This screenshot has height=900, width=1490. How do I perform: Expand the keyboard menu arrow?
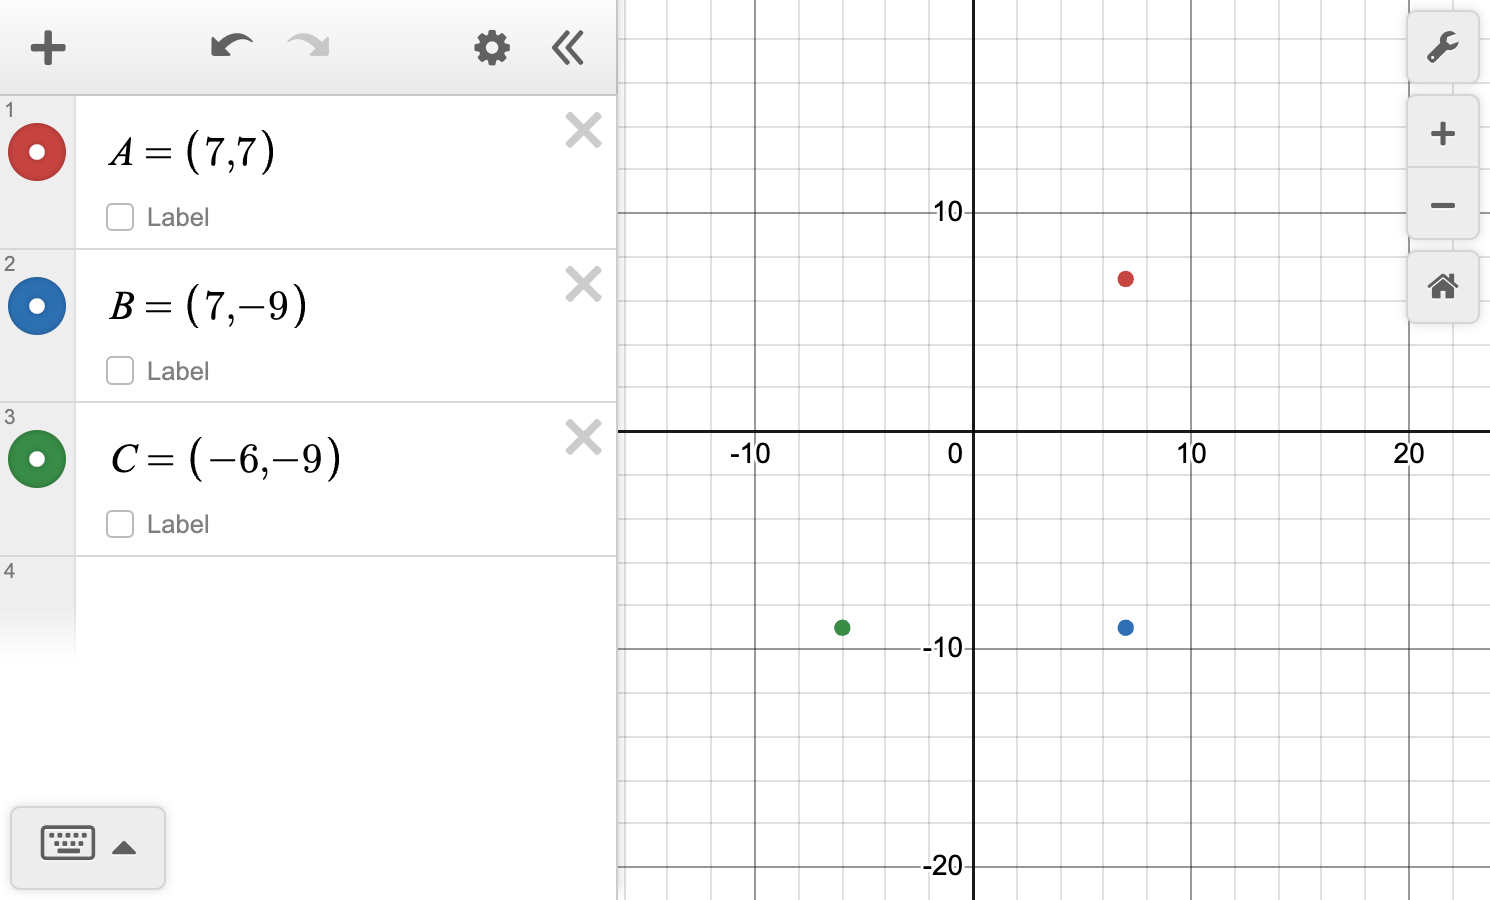124,848
